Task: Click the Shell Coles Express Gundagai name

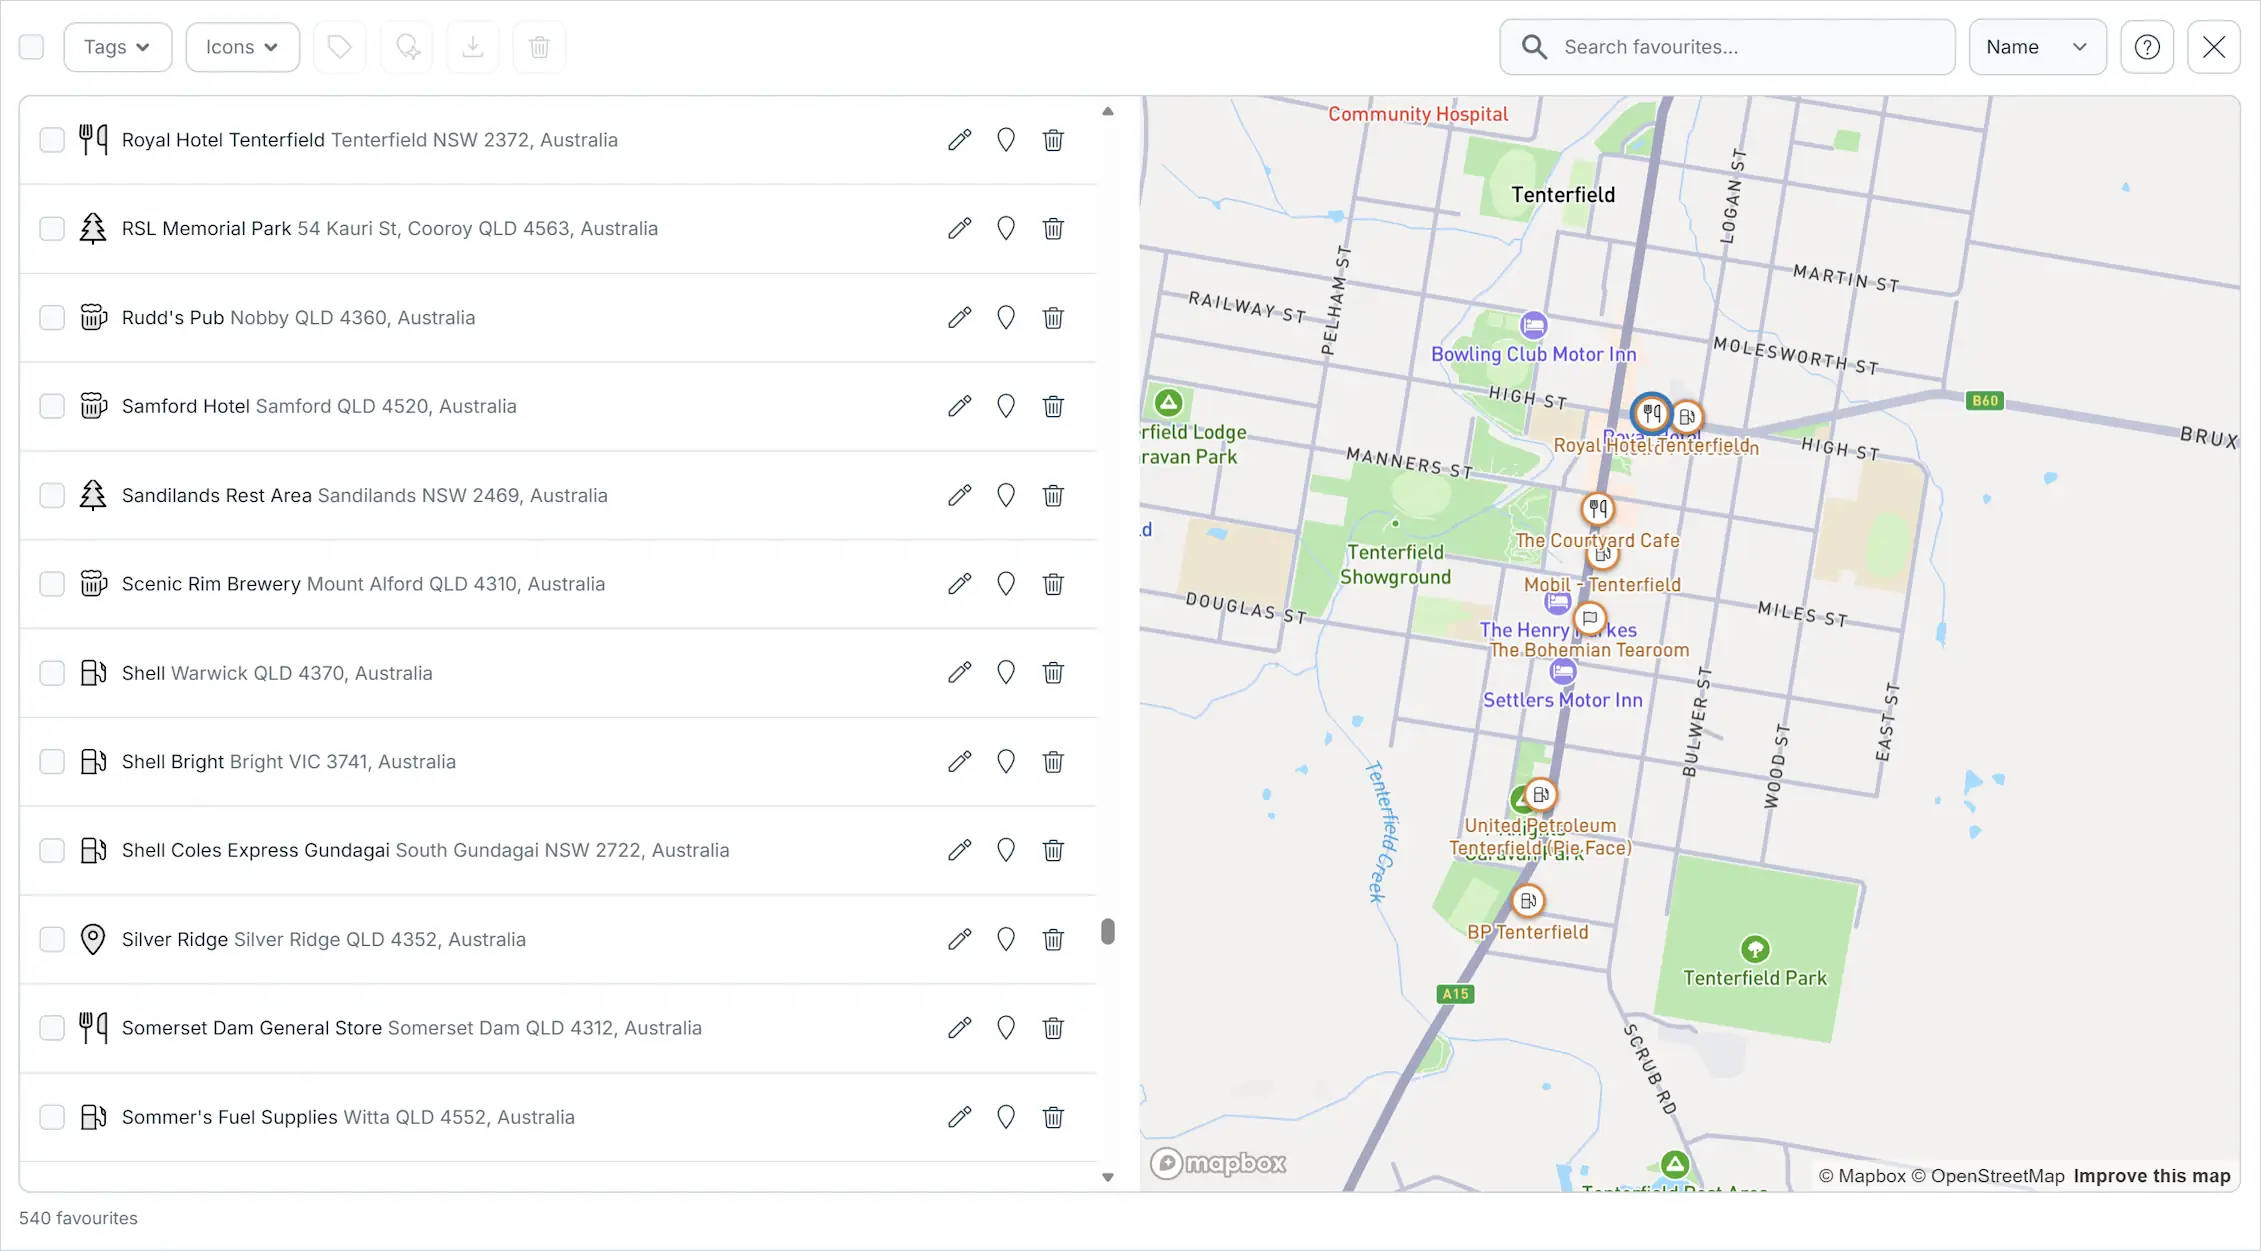Action: tap(256, 850)
